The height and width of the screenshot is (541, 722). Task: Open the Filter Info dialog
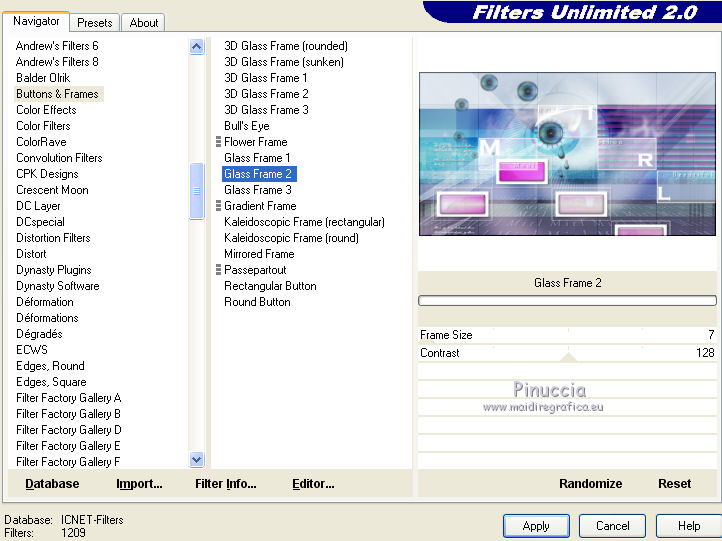tap(226, 483)
